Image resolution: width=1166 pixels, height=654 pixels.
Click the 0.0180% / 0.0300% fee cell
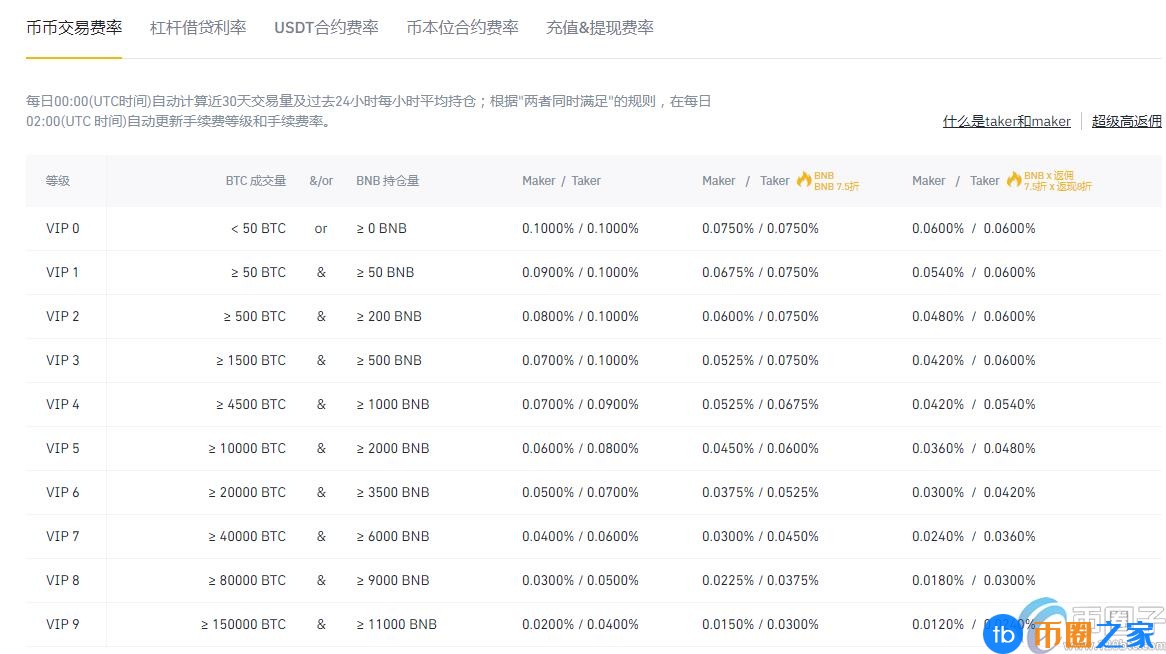pyautogui.click(x=973, y=580)
